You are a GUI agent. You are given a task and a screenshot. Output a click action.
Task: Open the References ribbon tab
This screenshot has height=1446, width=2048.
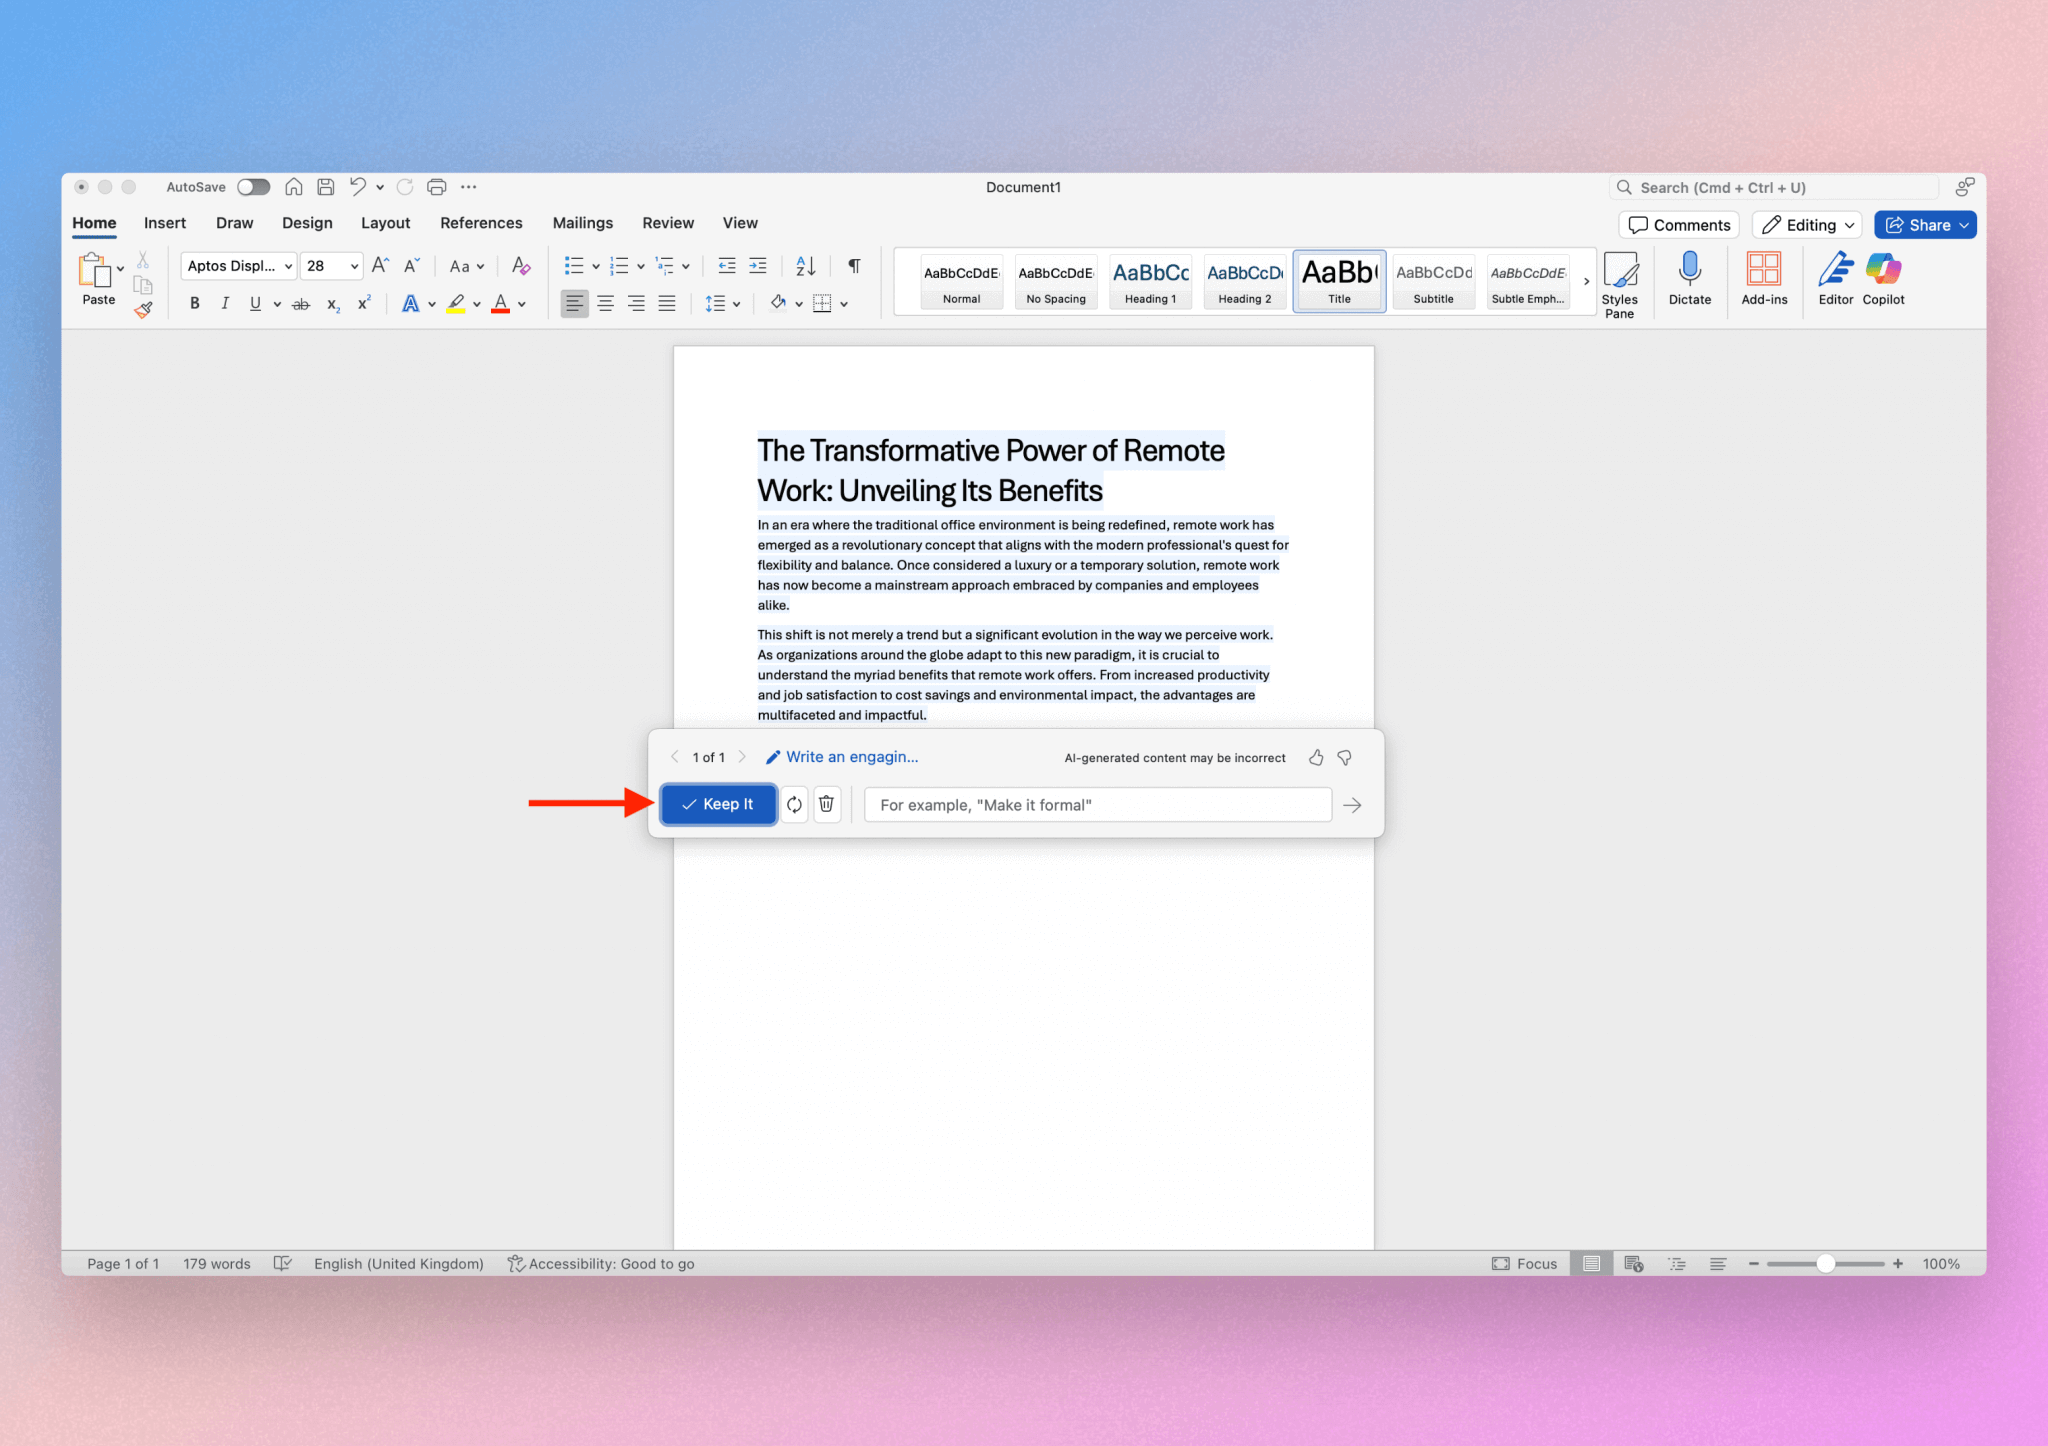pos(481,222)
